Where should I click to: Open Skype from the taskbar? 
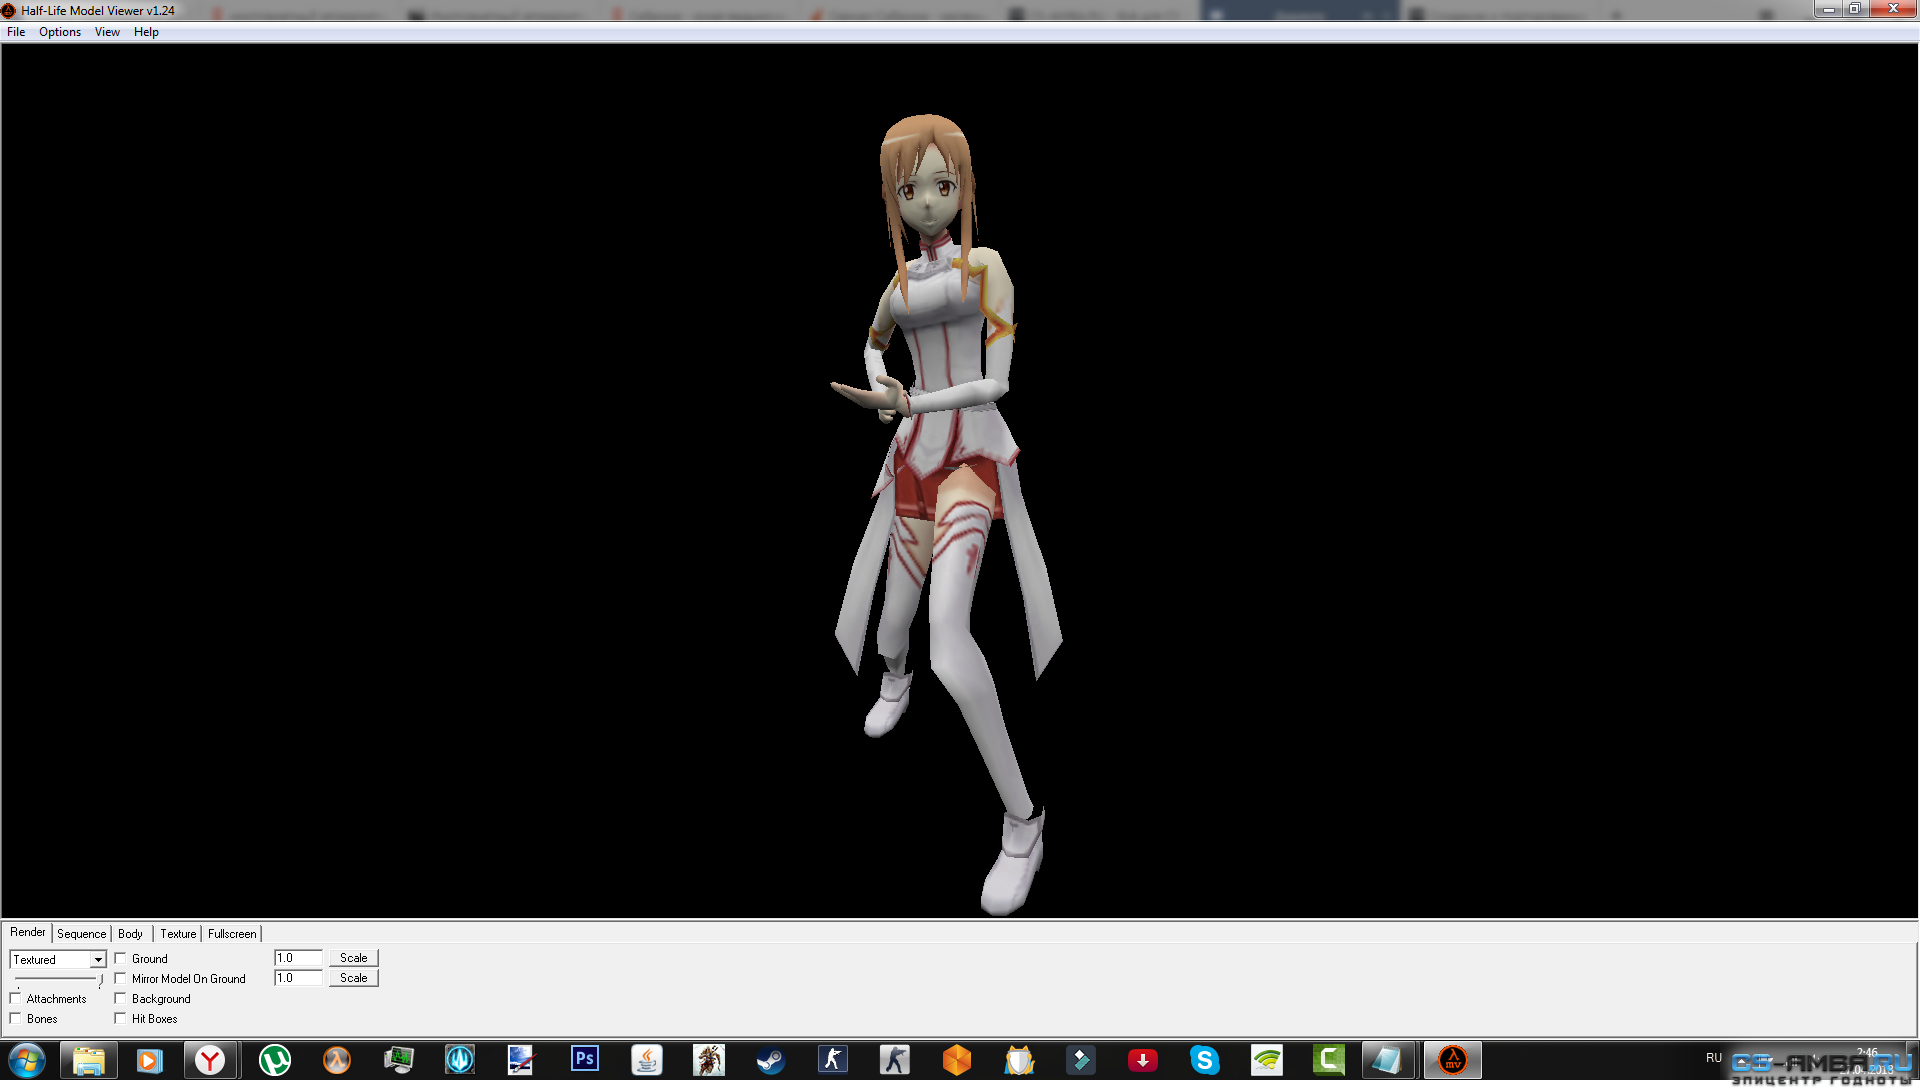(x=1204, y=1060)
